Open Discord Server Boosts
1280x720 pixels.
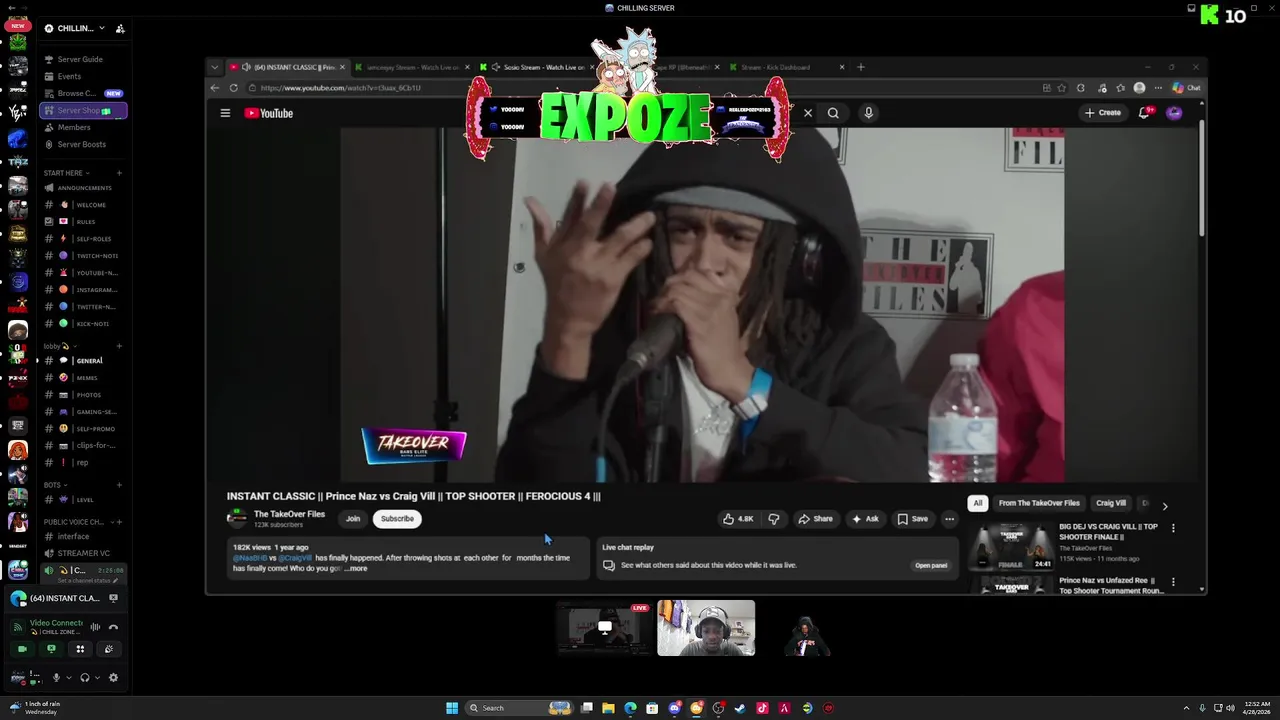(x=84, y=144)
